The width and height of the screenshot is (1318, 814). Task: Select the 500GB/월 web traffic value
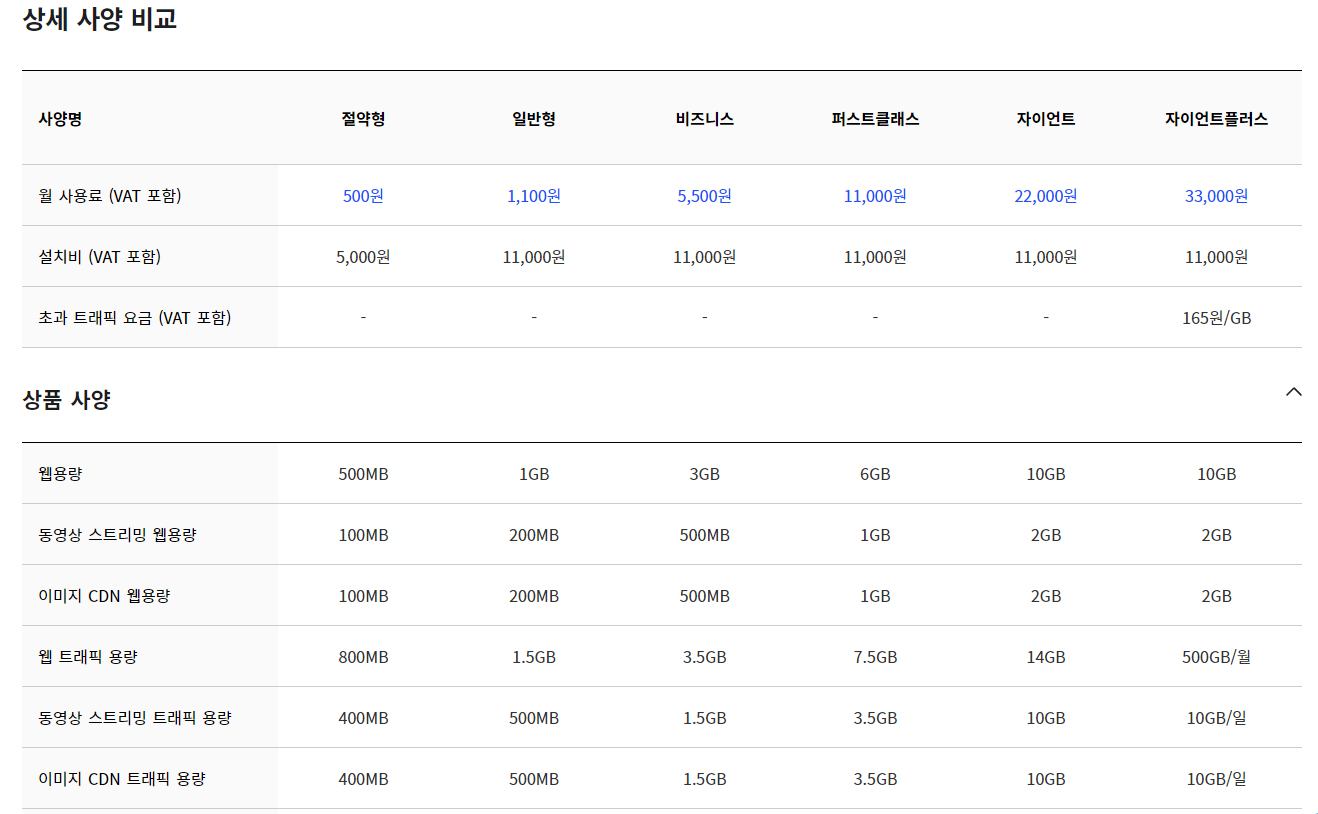tap(1217, 657)
